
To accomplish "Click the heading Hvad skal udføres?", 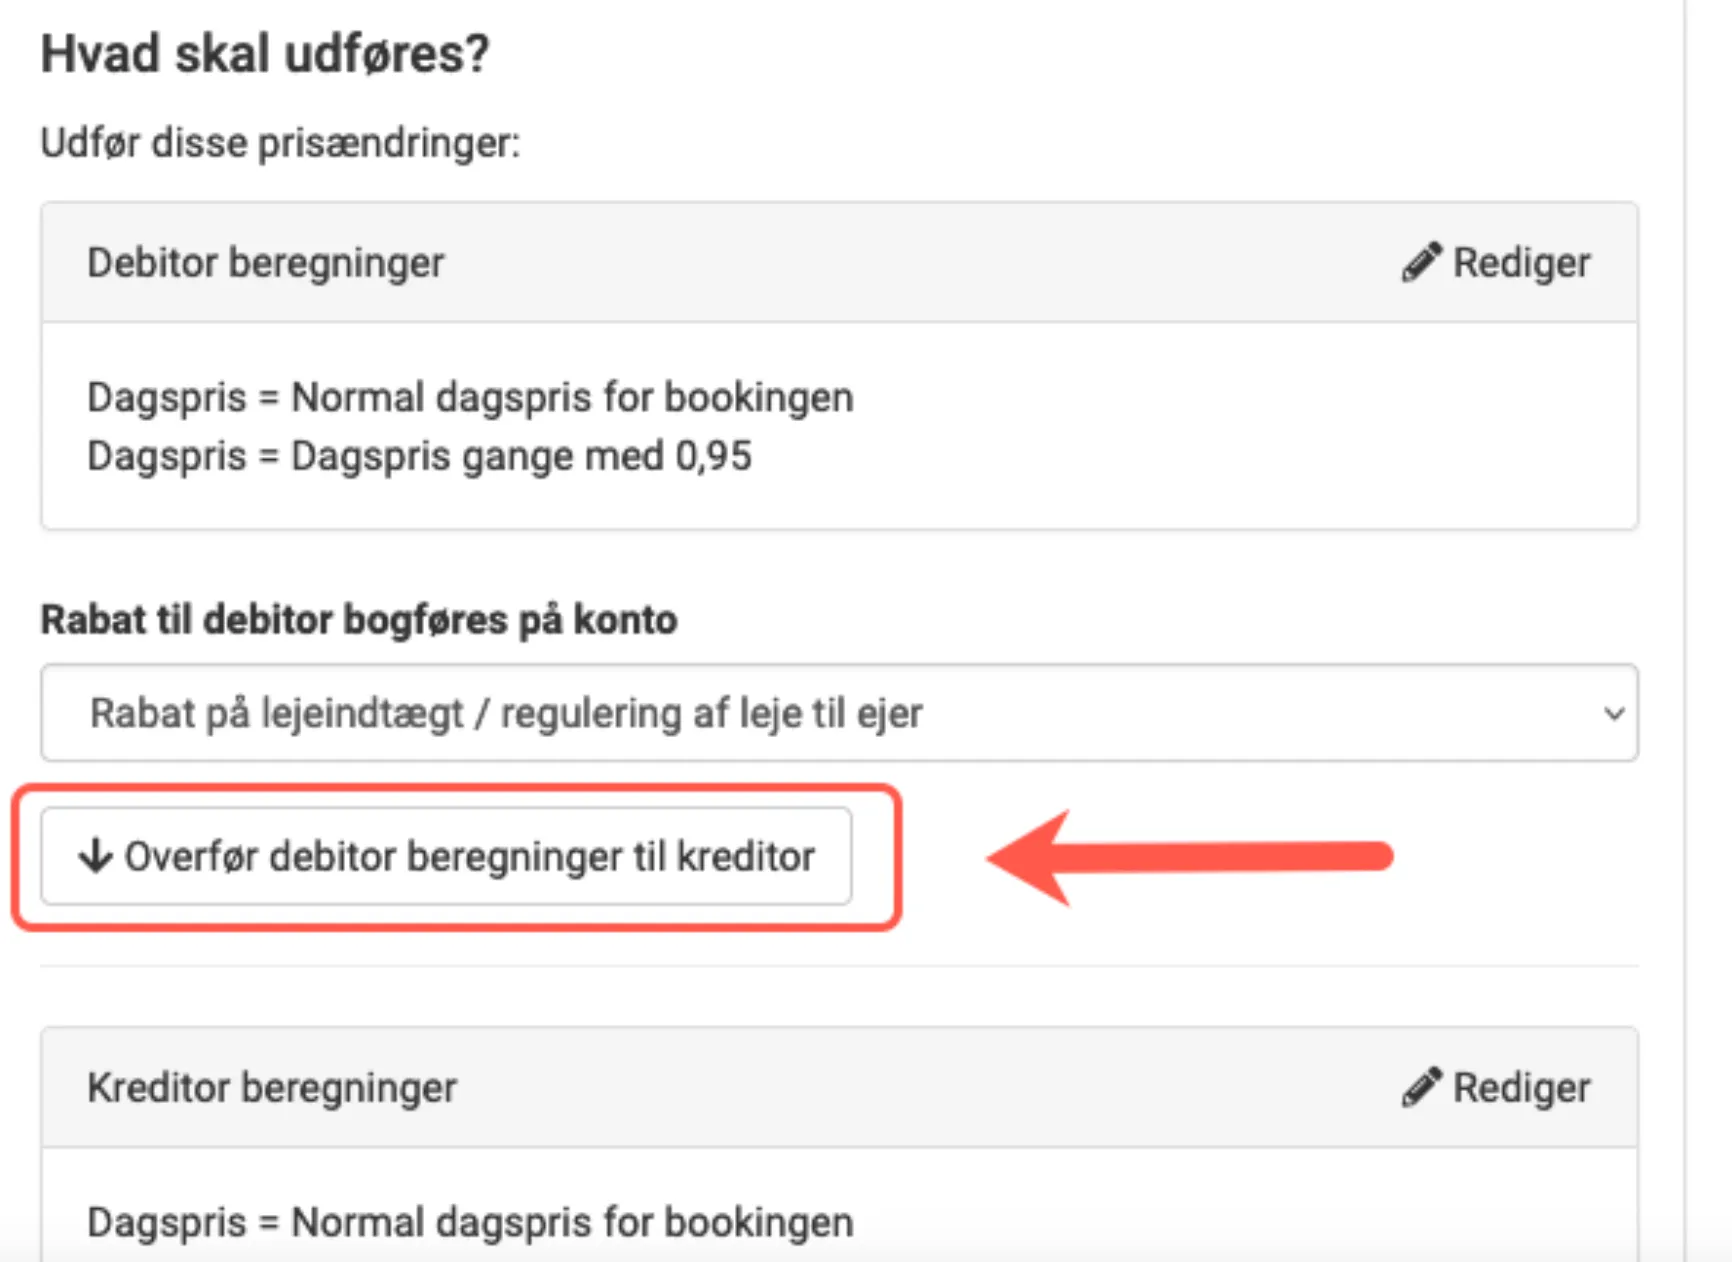I will point(266,52).
